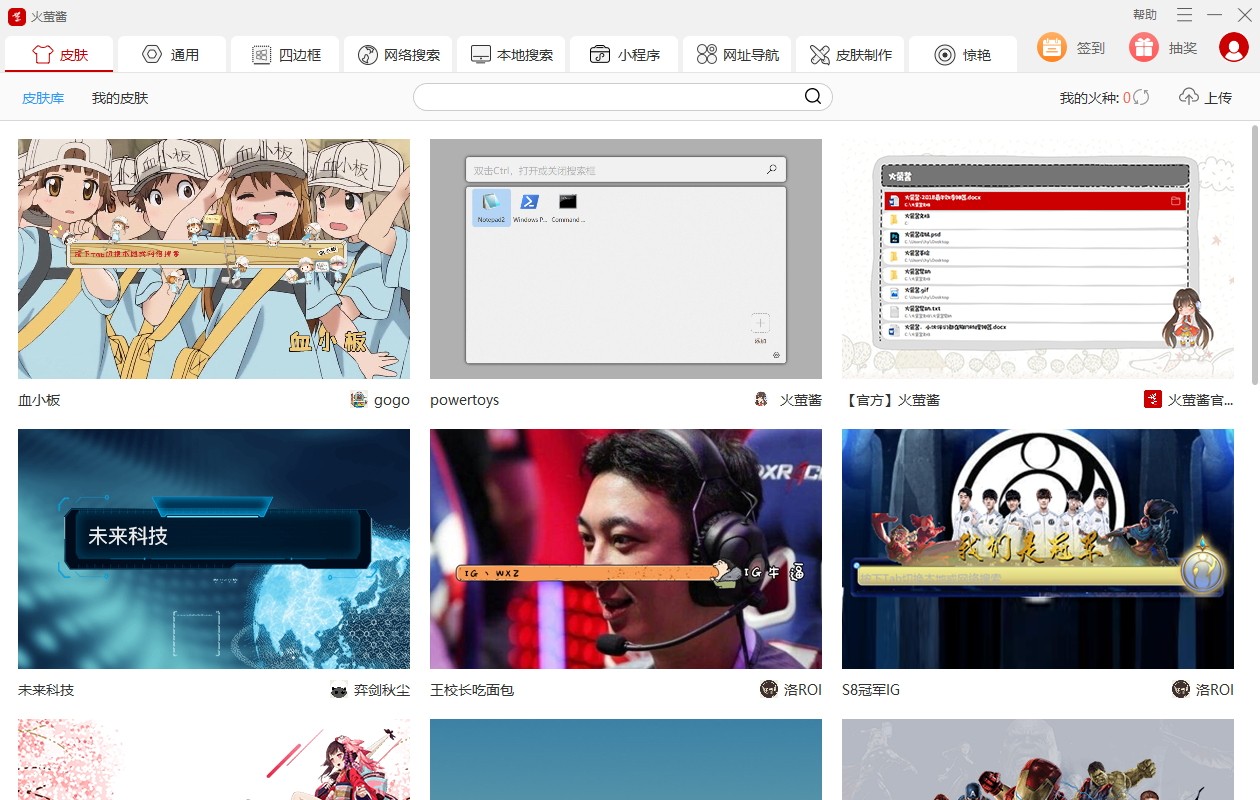Open the cherry blossom anime skin thumbnail
This screenshot has height=800, width=1260.
tap(214, 759)
